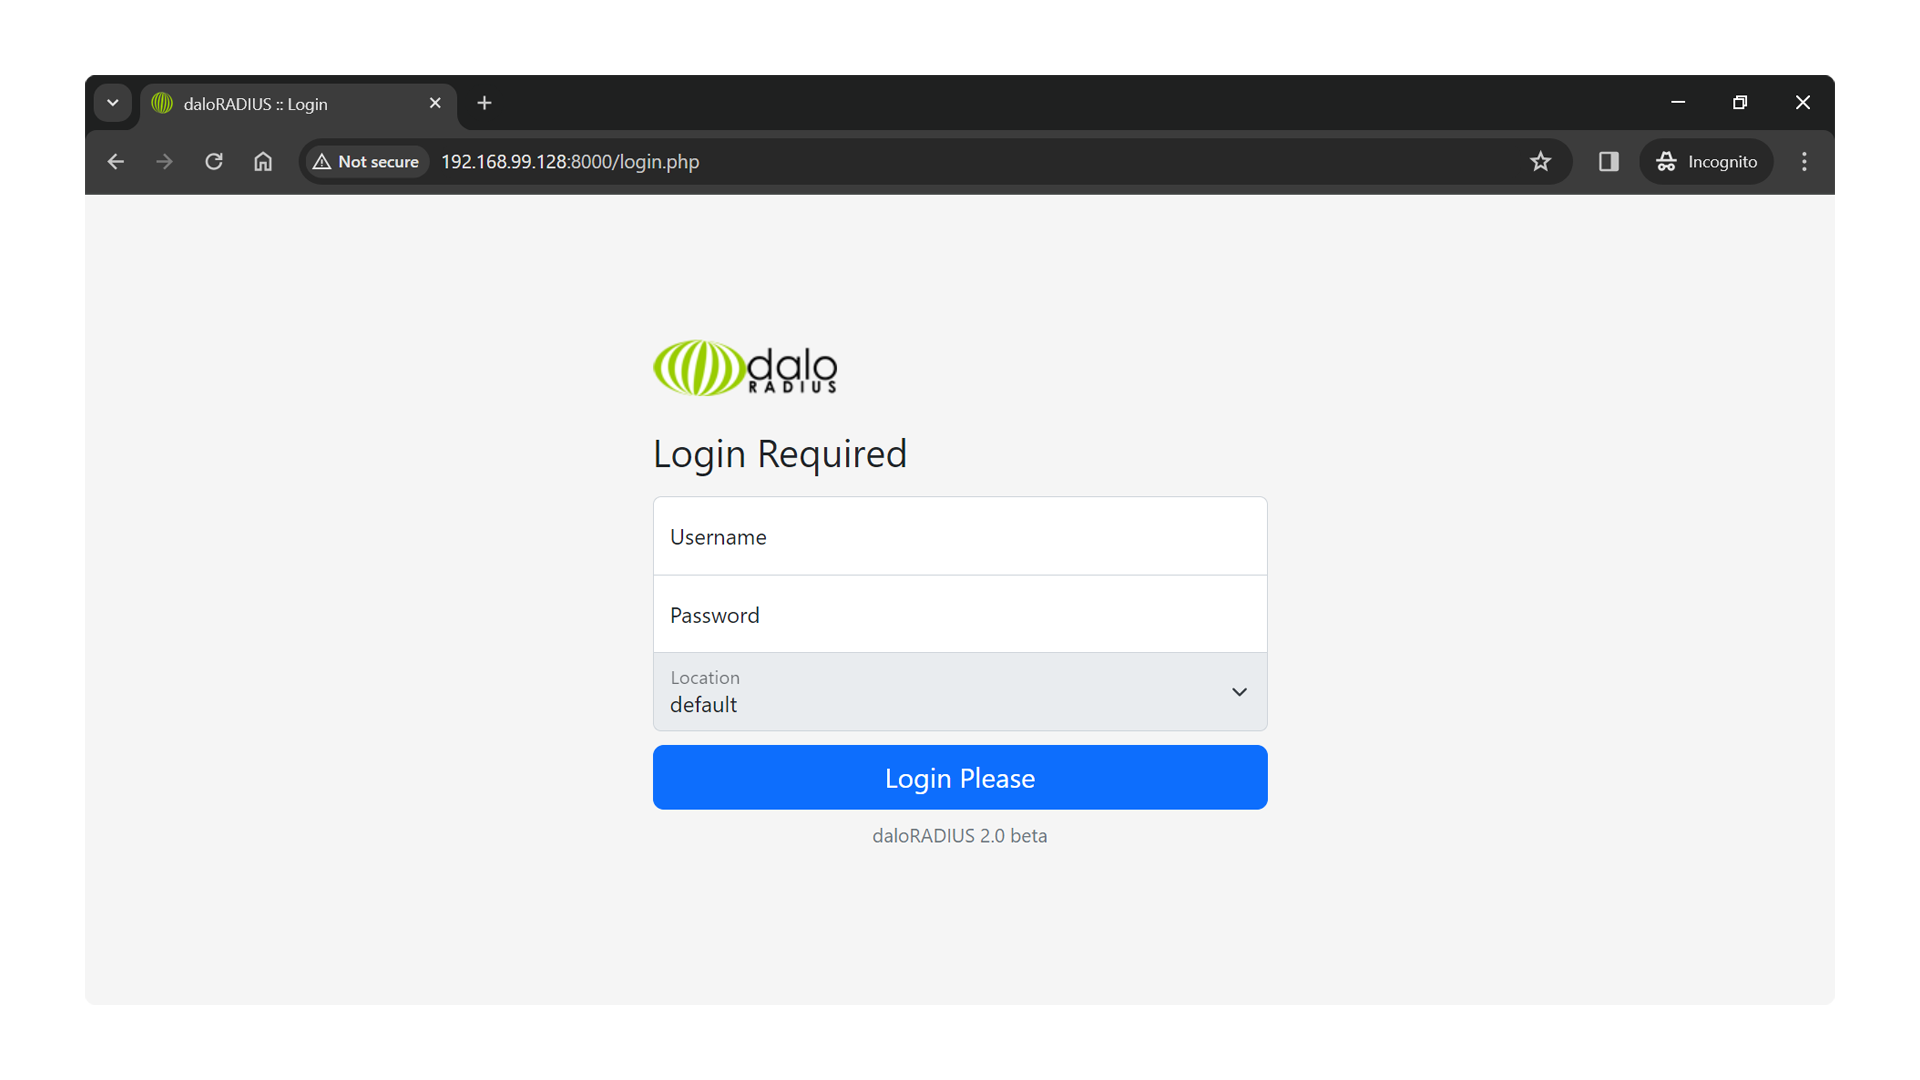
Task: Bookmark this page with star icon
Action: [1540, 162]
